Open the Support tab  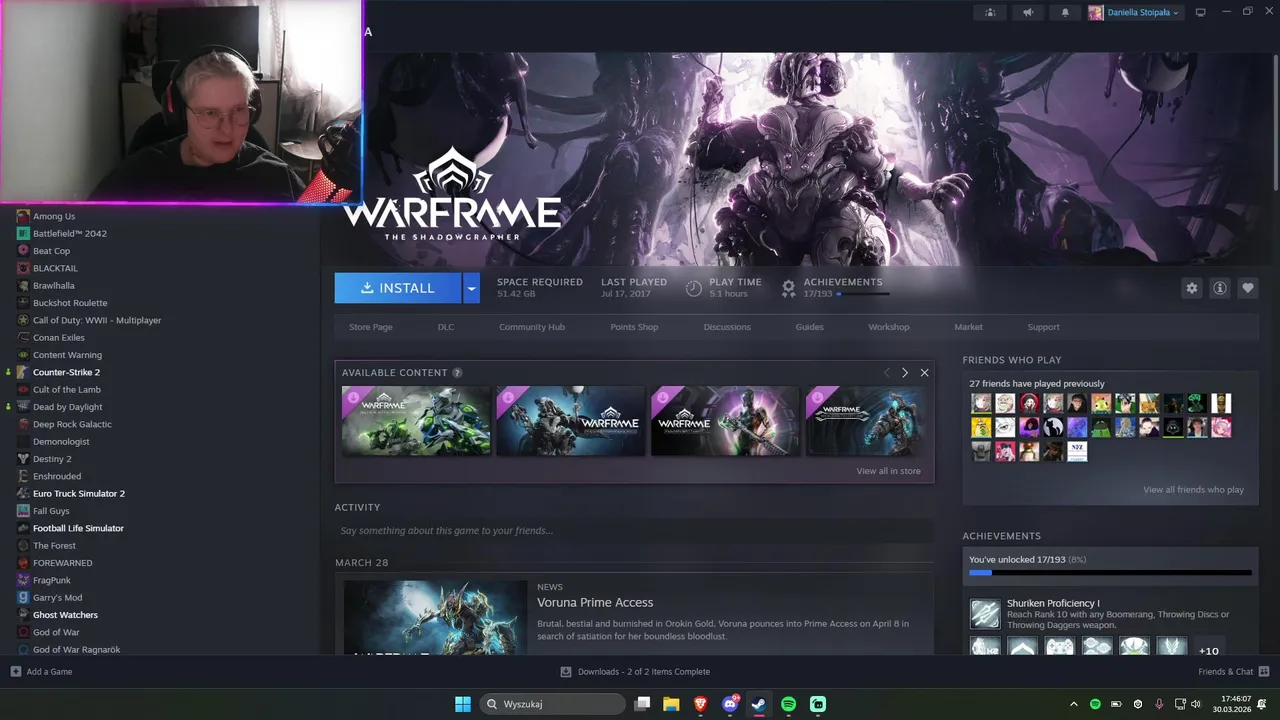(1043, 327)
